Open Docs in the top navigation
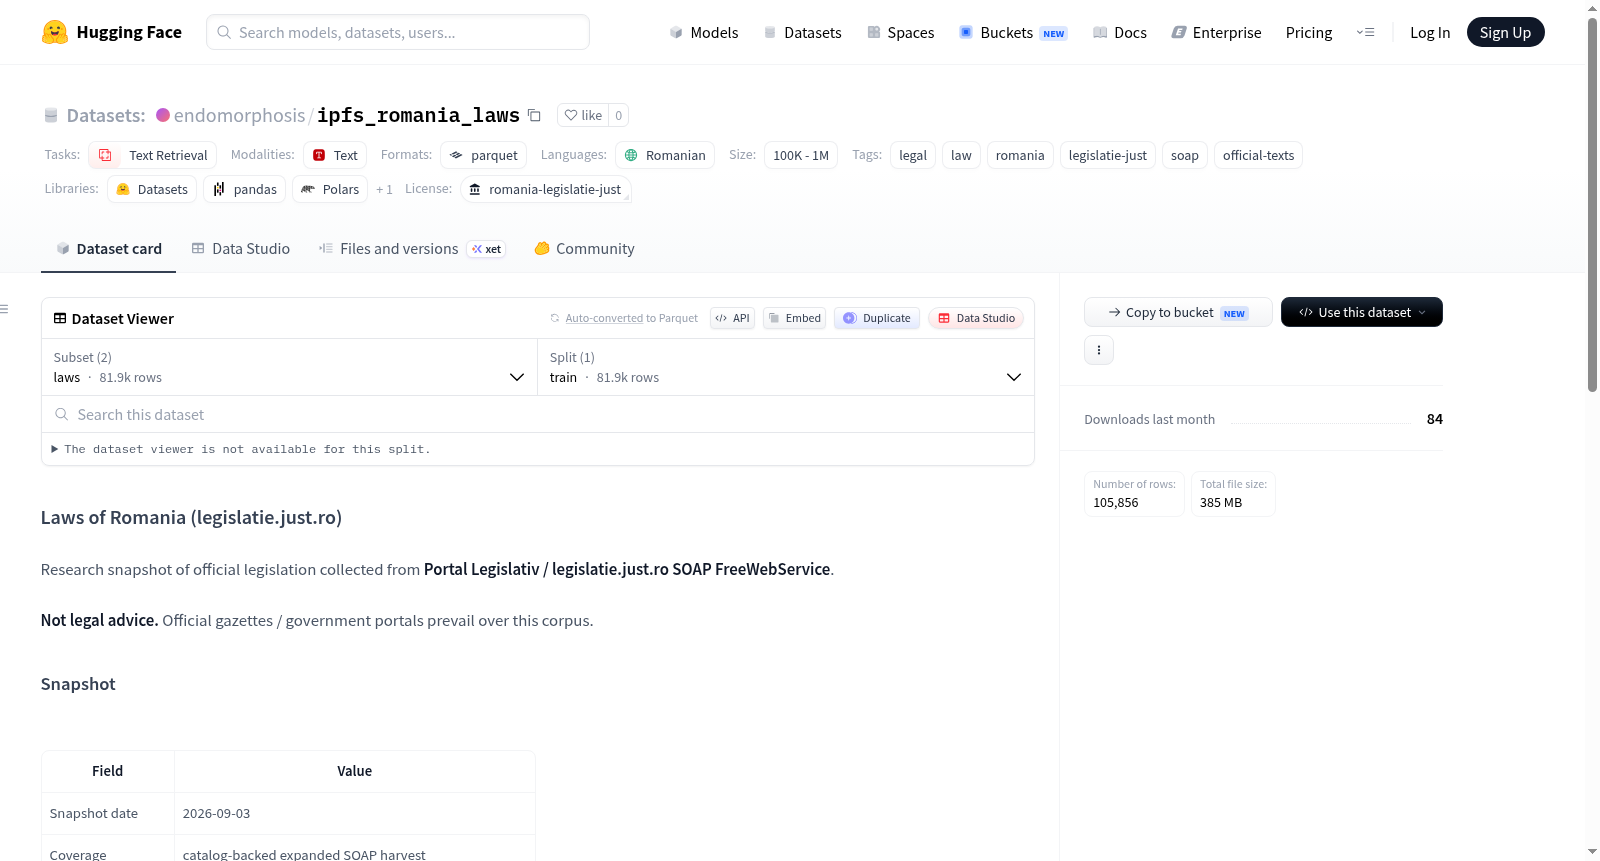Viewport: 1600px width, 861px height. 1119,32
